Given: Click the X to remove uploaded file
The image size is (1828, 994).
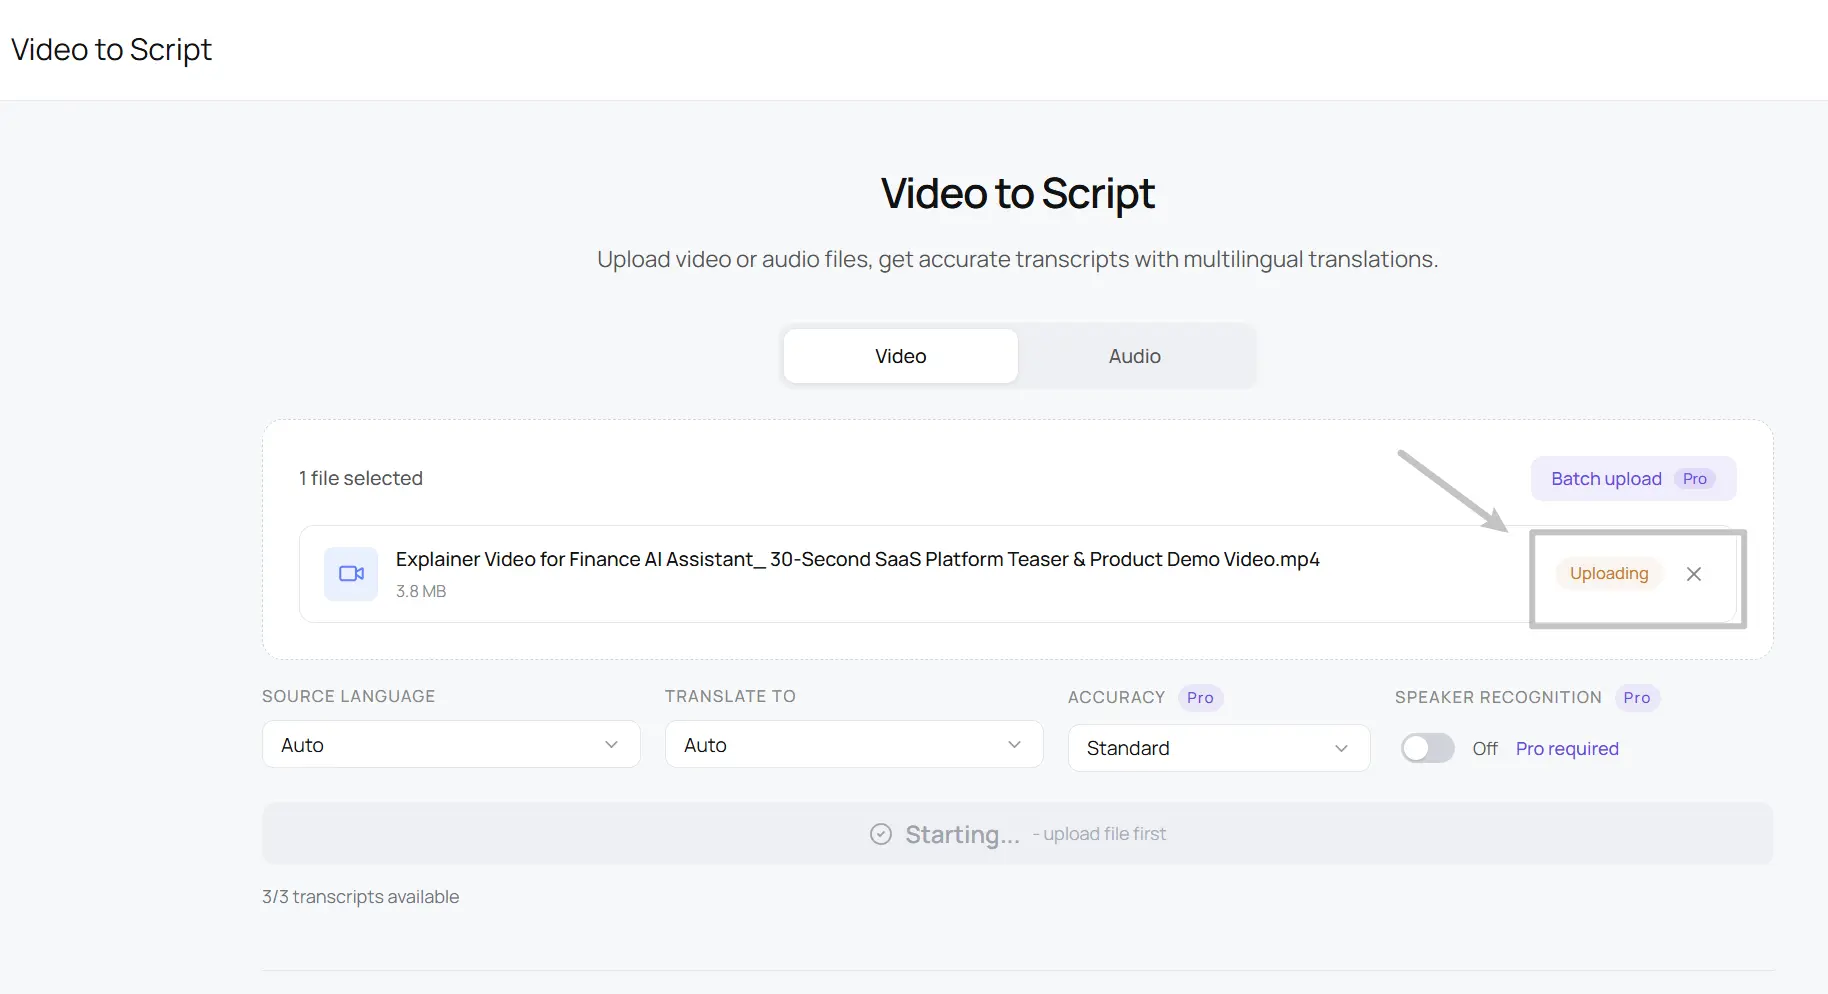Looking at the screenshot, I should 1693,573.
